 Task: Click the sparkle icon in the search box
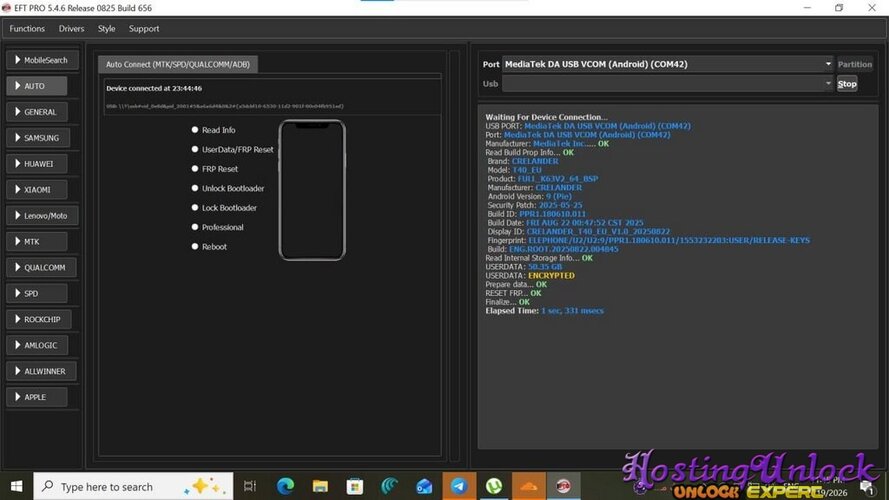(204, 486)
